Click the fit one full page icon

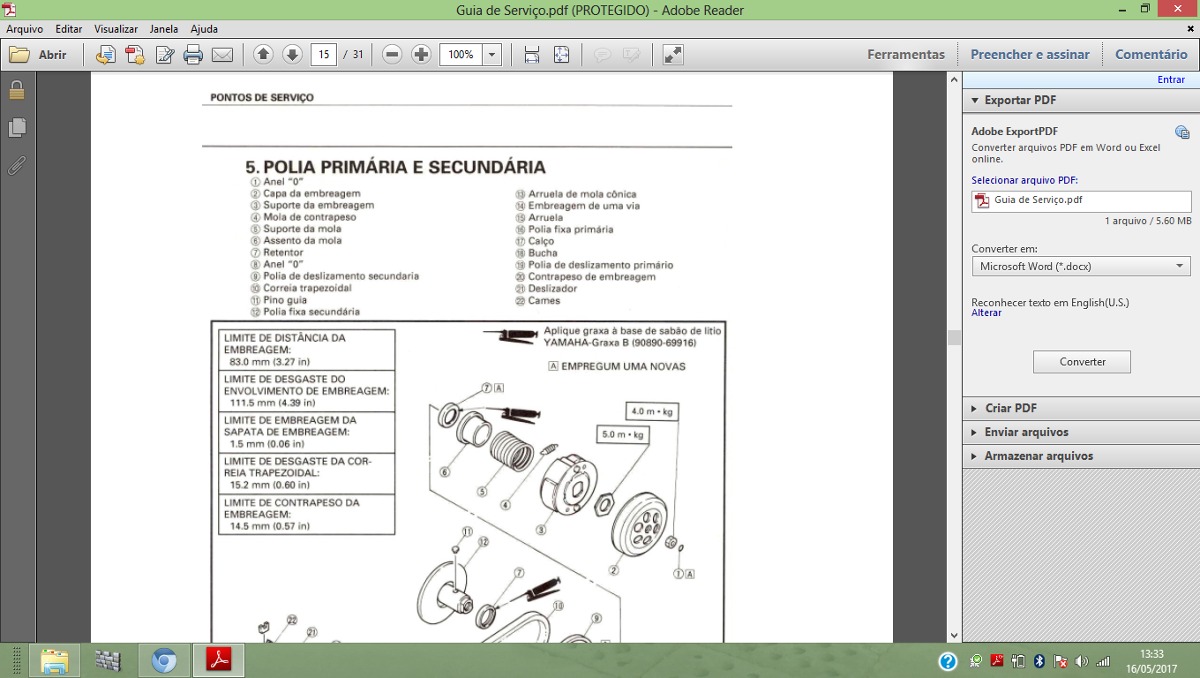tap(562, 55)
